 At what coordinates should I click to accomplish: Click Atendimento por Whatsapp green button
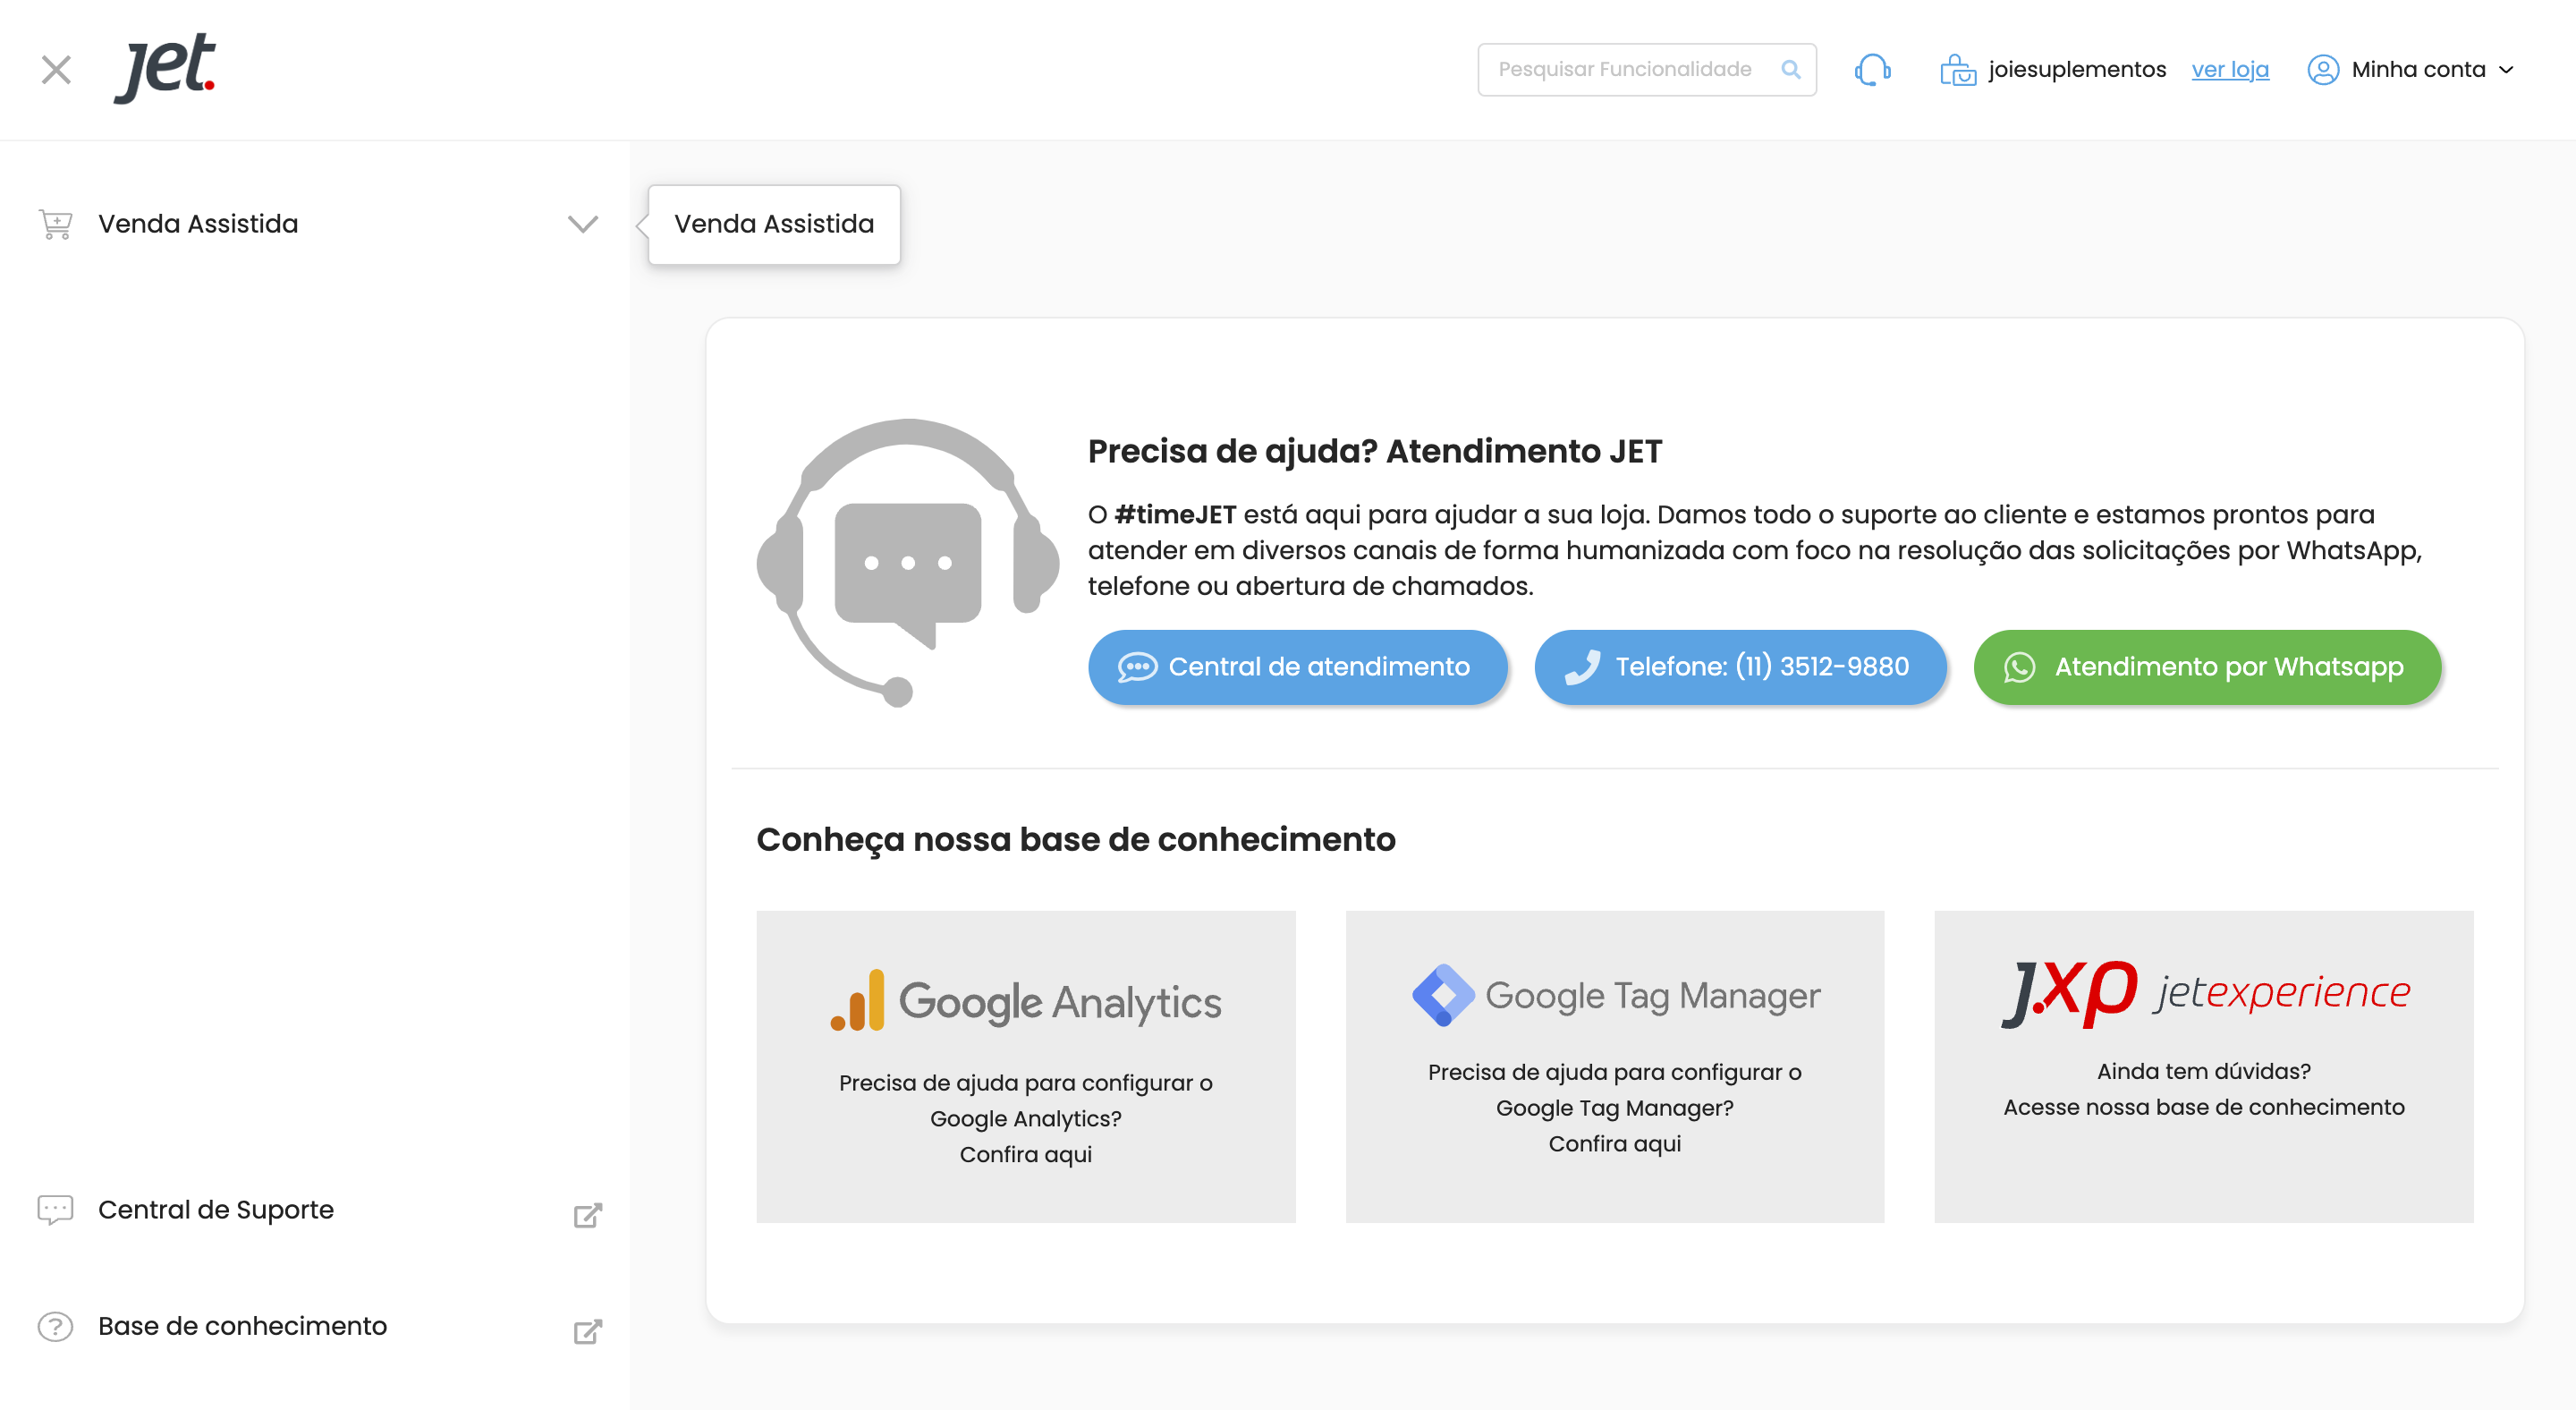[2206, 667]
